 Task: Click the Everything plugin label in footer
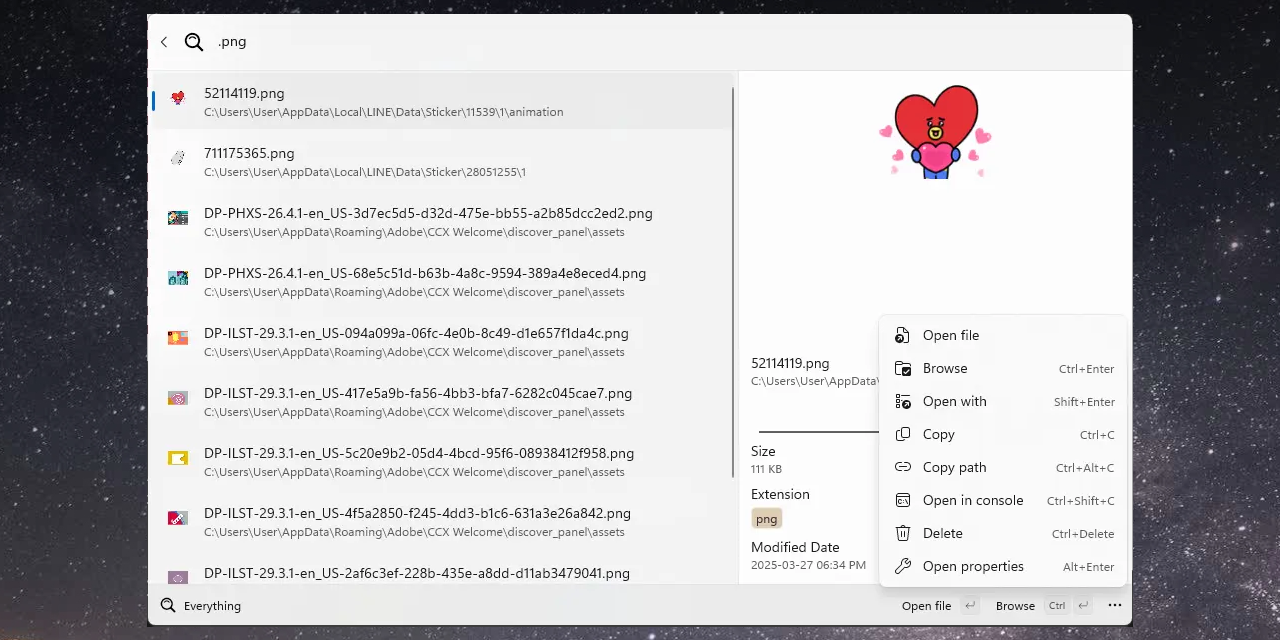click(x=212, y=606)
